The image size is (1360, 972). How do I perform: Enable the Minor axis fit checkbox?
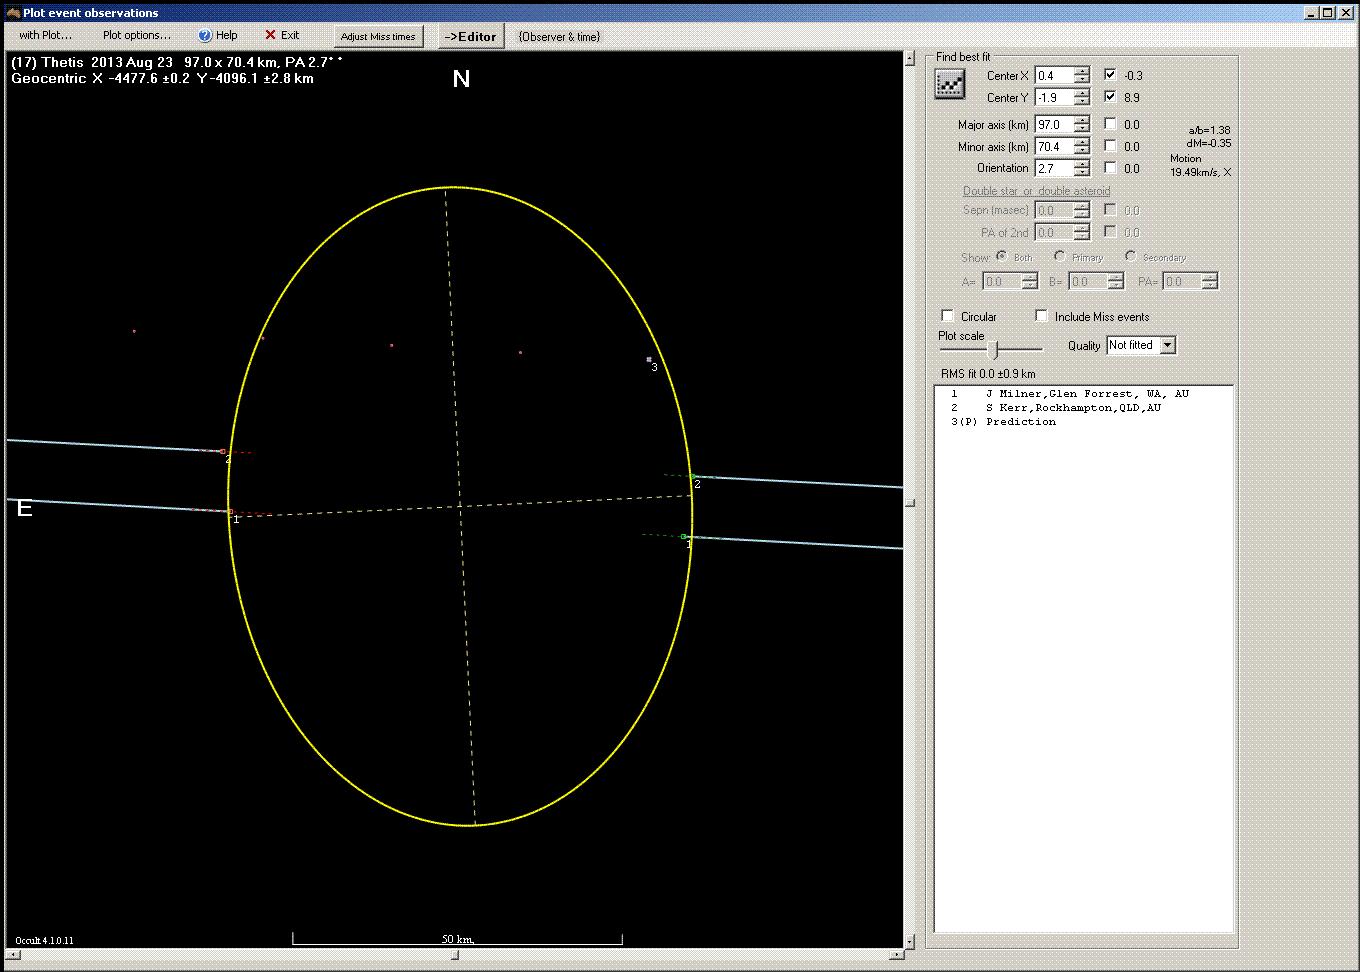(x=1110, y=146)
